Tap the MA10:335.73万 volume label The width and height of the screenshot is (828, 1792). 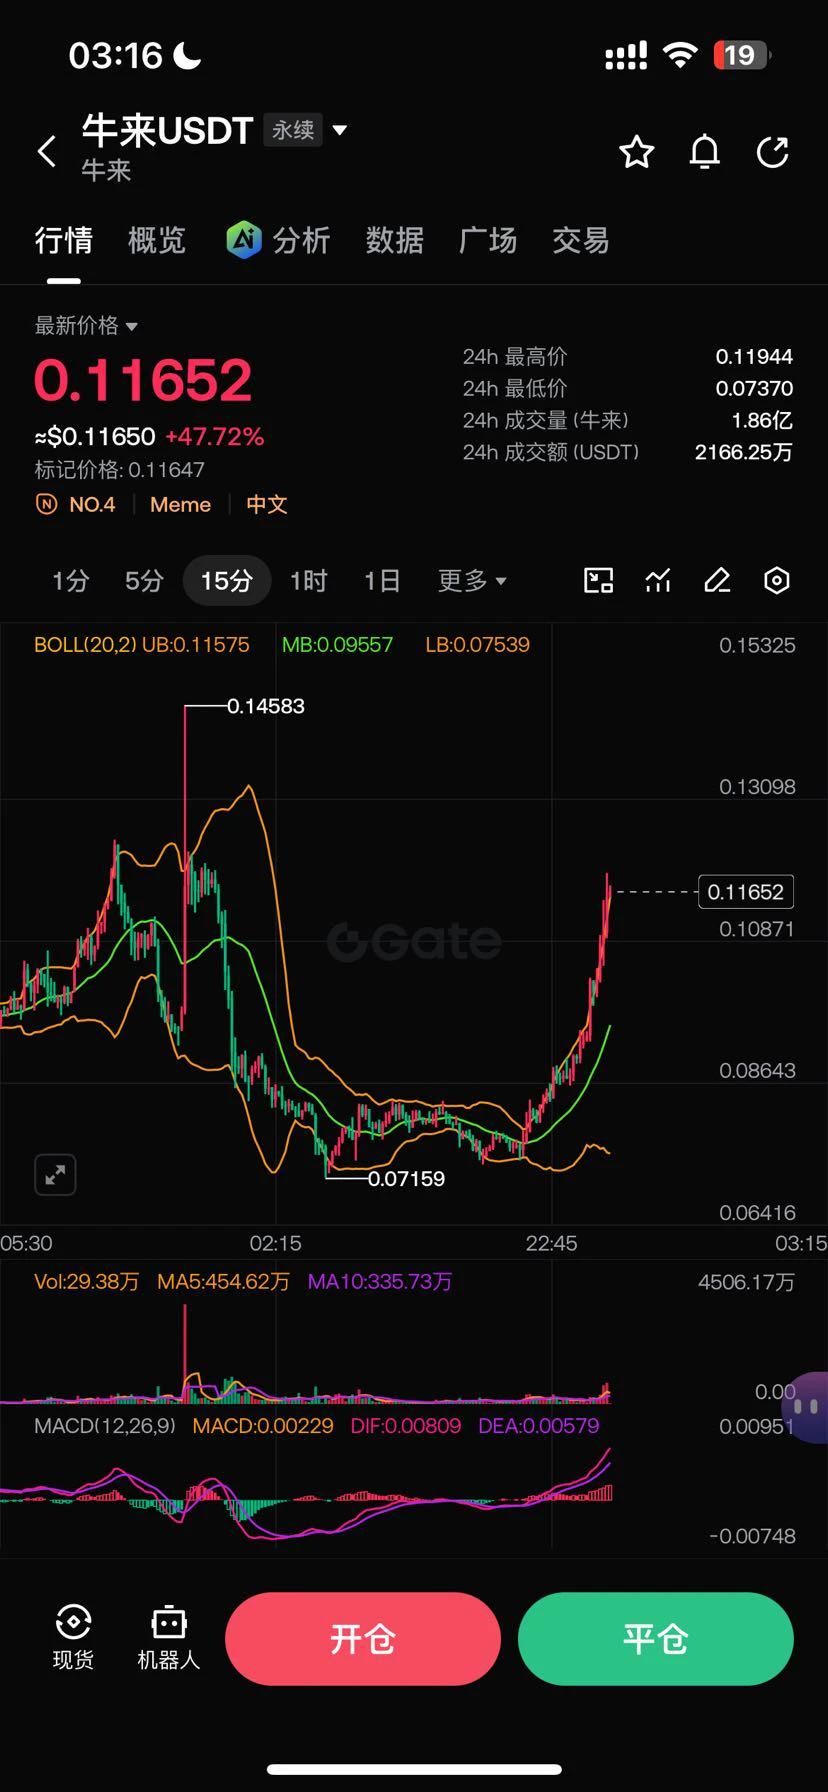[x=380, y=1281]
